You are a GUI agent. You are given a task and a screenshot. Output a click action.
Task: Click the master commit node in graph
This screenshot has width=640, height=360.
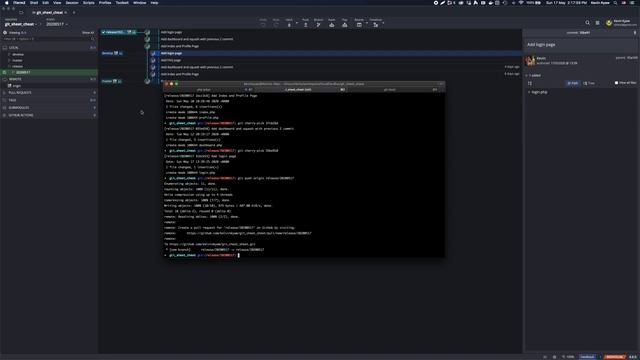(x=147, y=81)
